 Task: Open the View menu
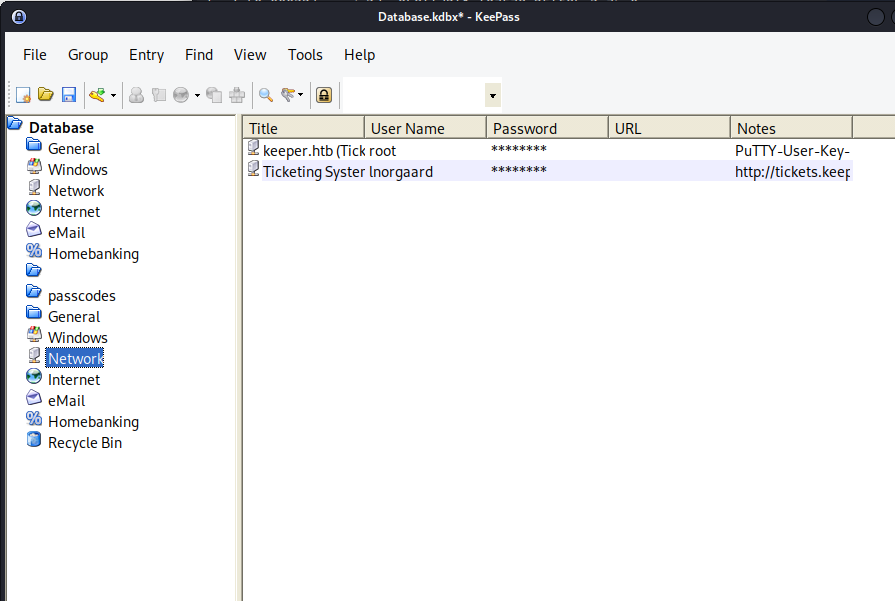click(250, 55)
